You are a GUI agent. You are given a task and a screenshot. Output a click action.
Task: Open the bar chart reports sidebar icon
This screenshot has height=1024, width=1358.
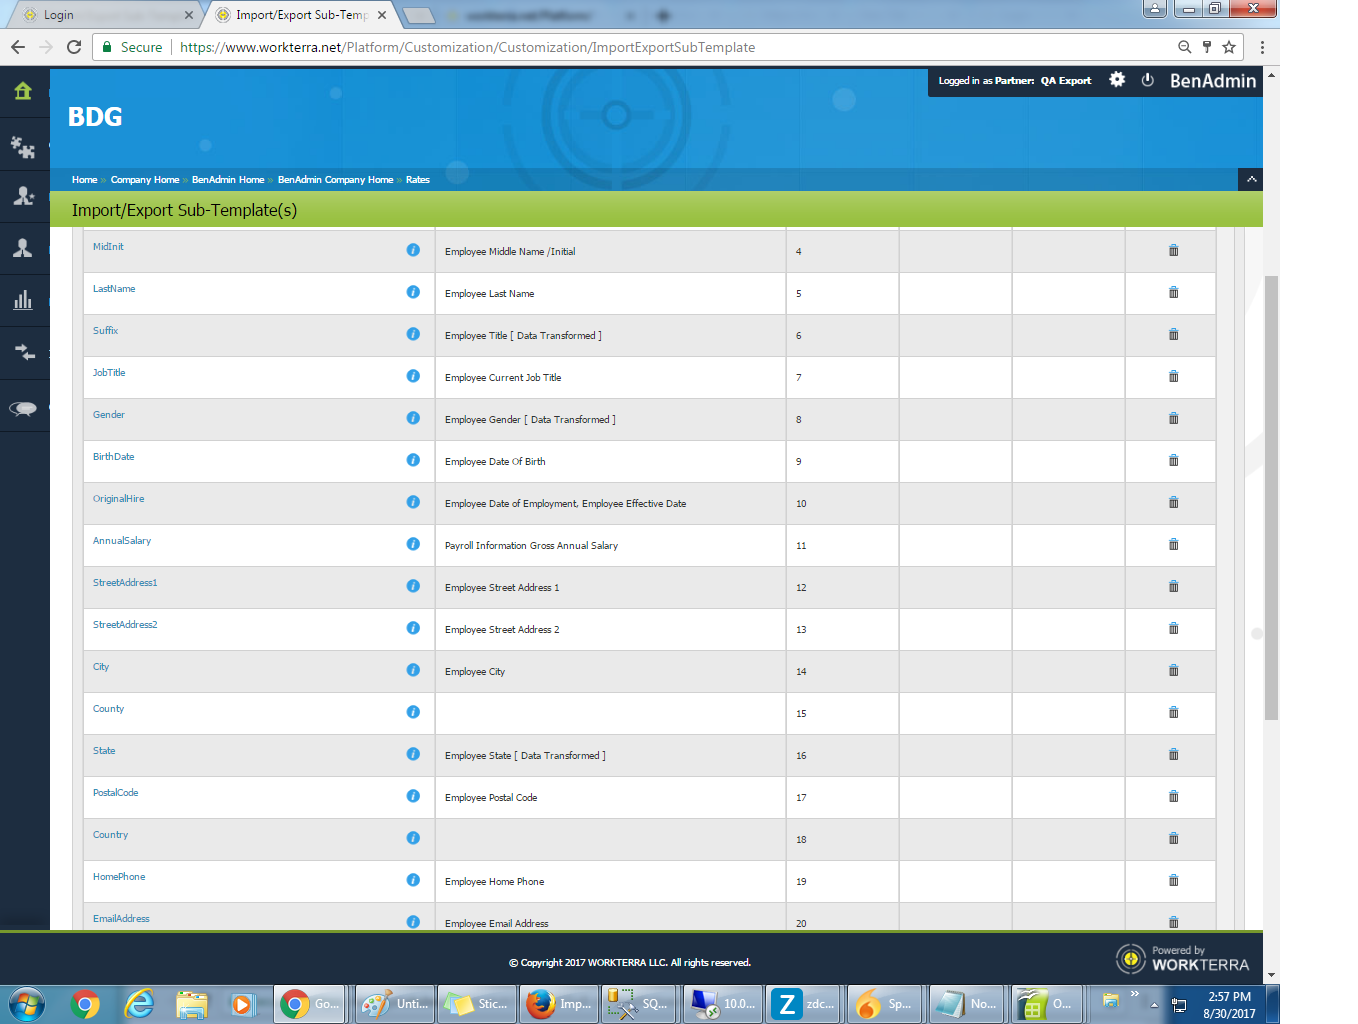click(23, 301)
